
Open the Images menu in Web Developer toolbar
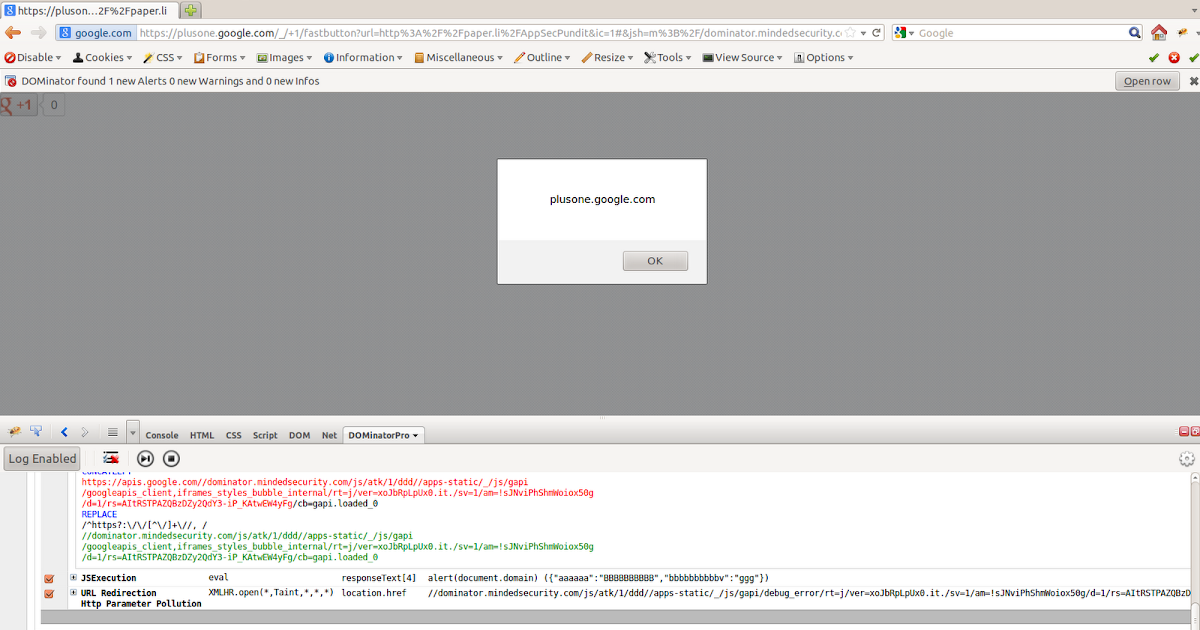(285, 58)
